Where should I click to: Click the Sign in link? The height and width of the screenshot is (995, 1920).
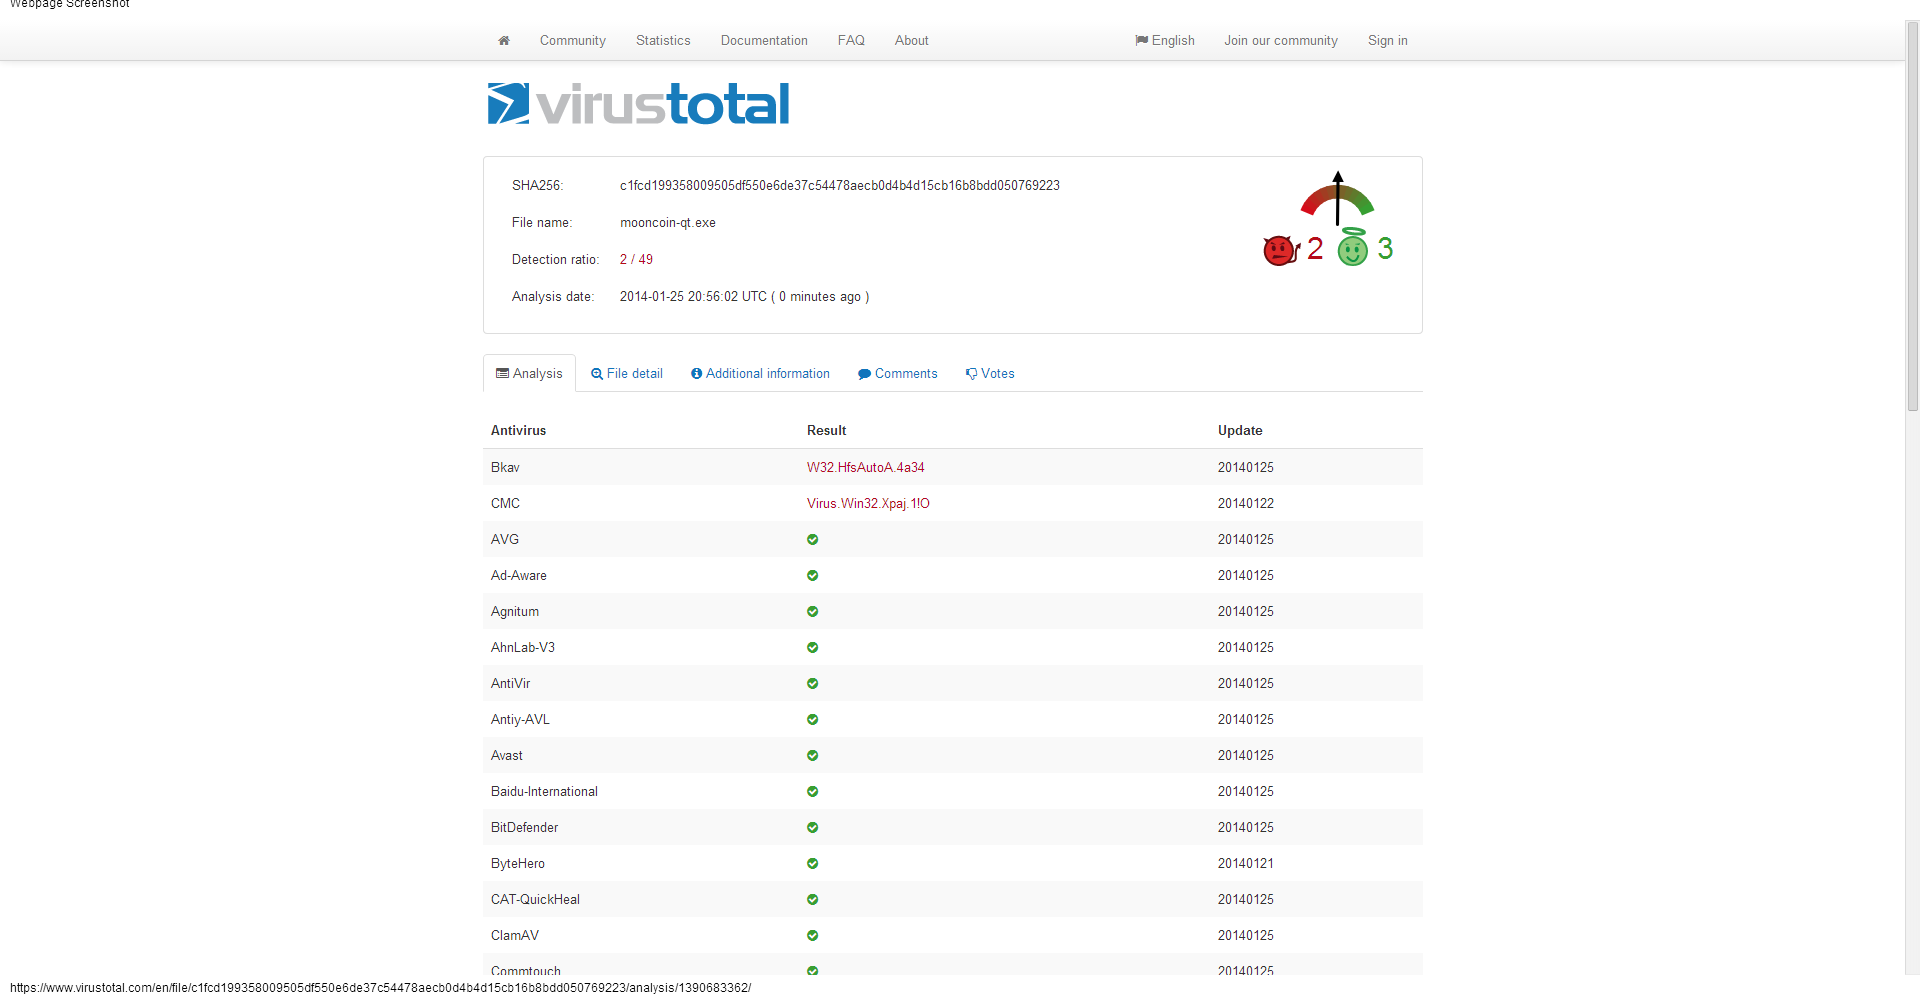click(x=1388, y=41)
